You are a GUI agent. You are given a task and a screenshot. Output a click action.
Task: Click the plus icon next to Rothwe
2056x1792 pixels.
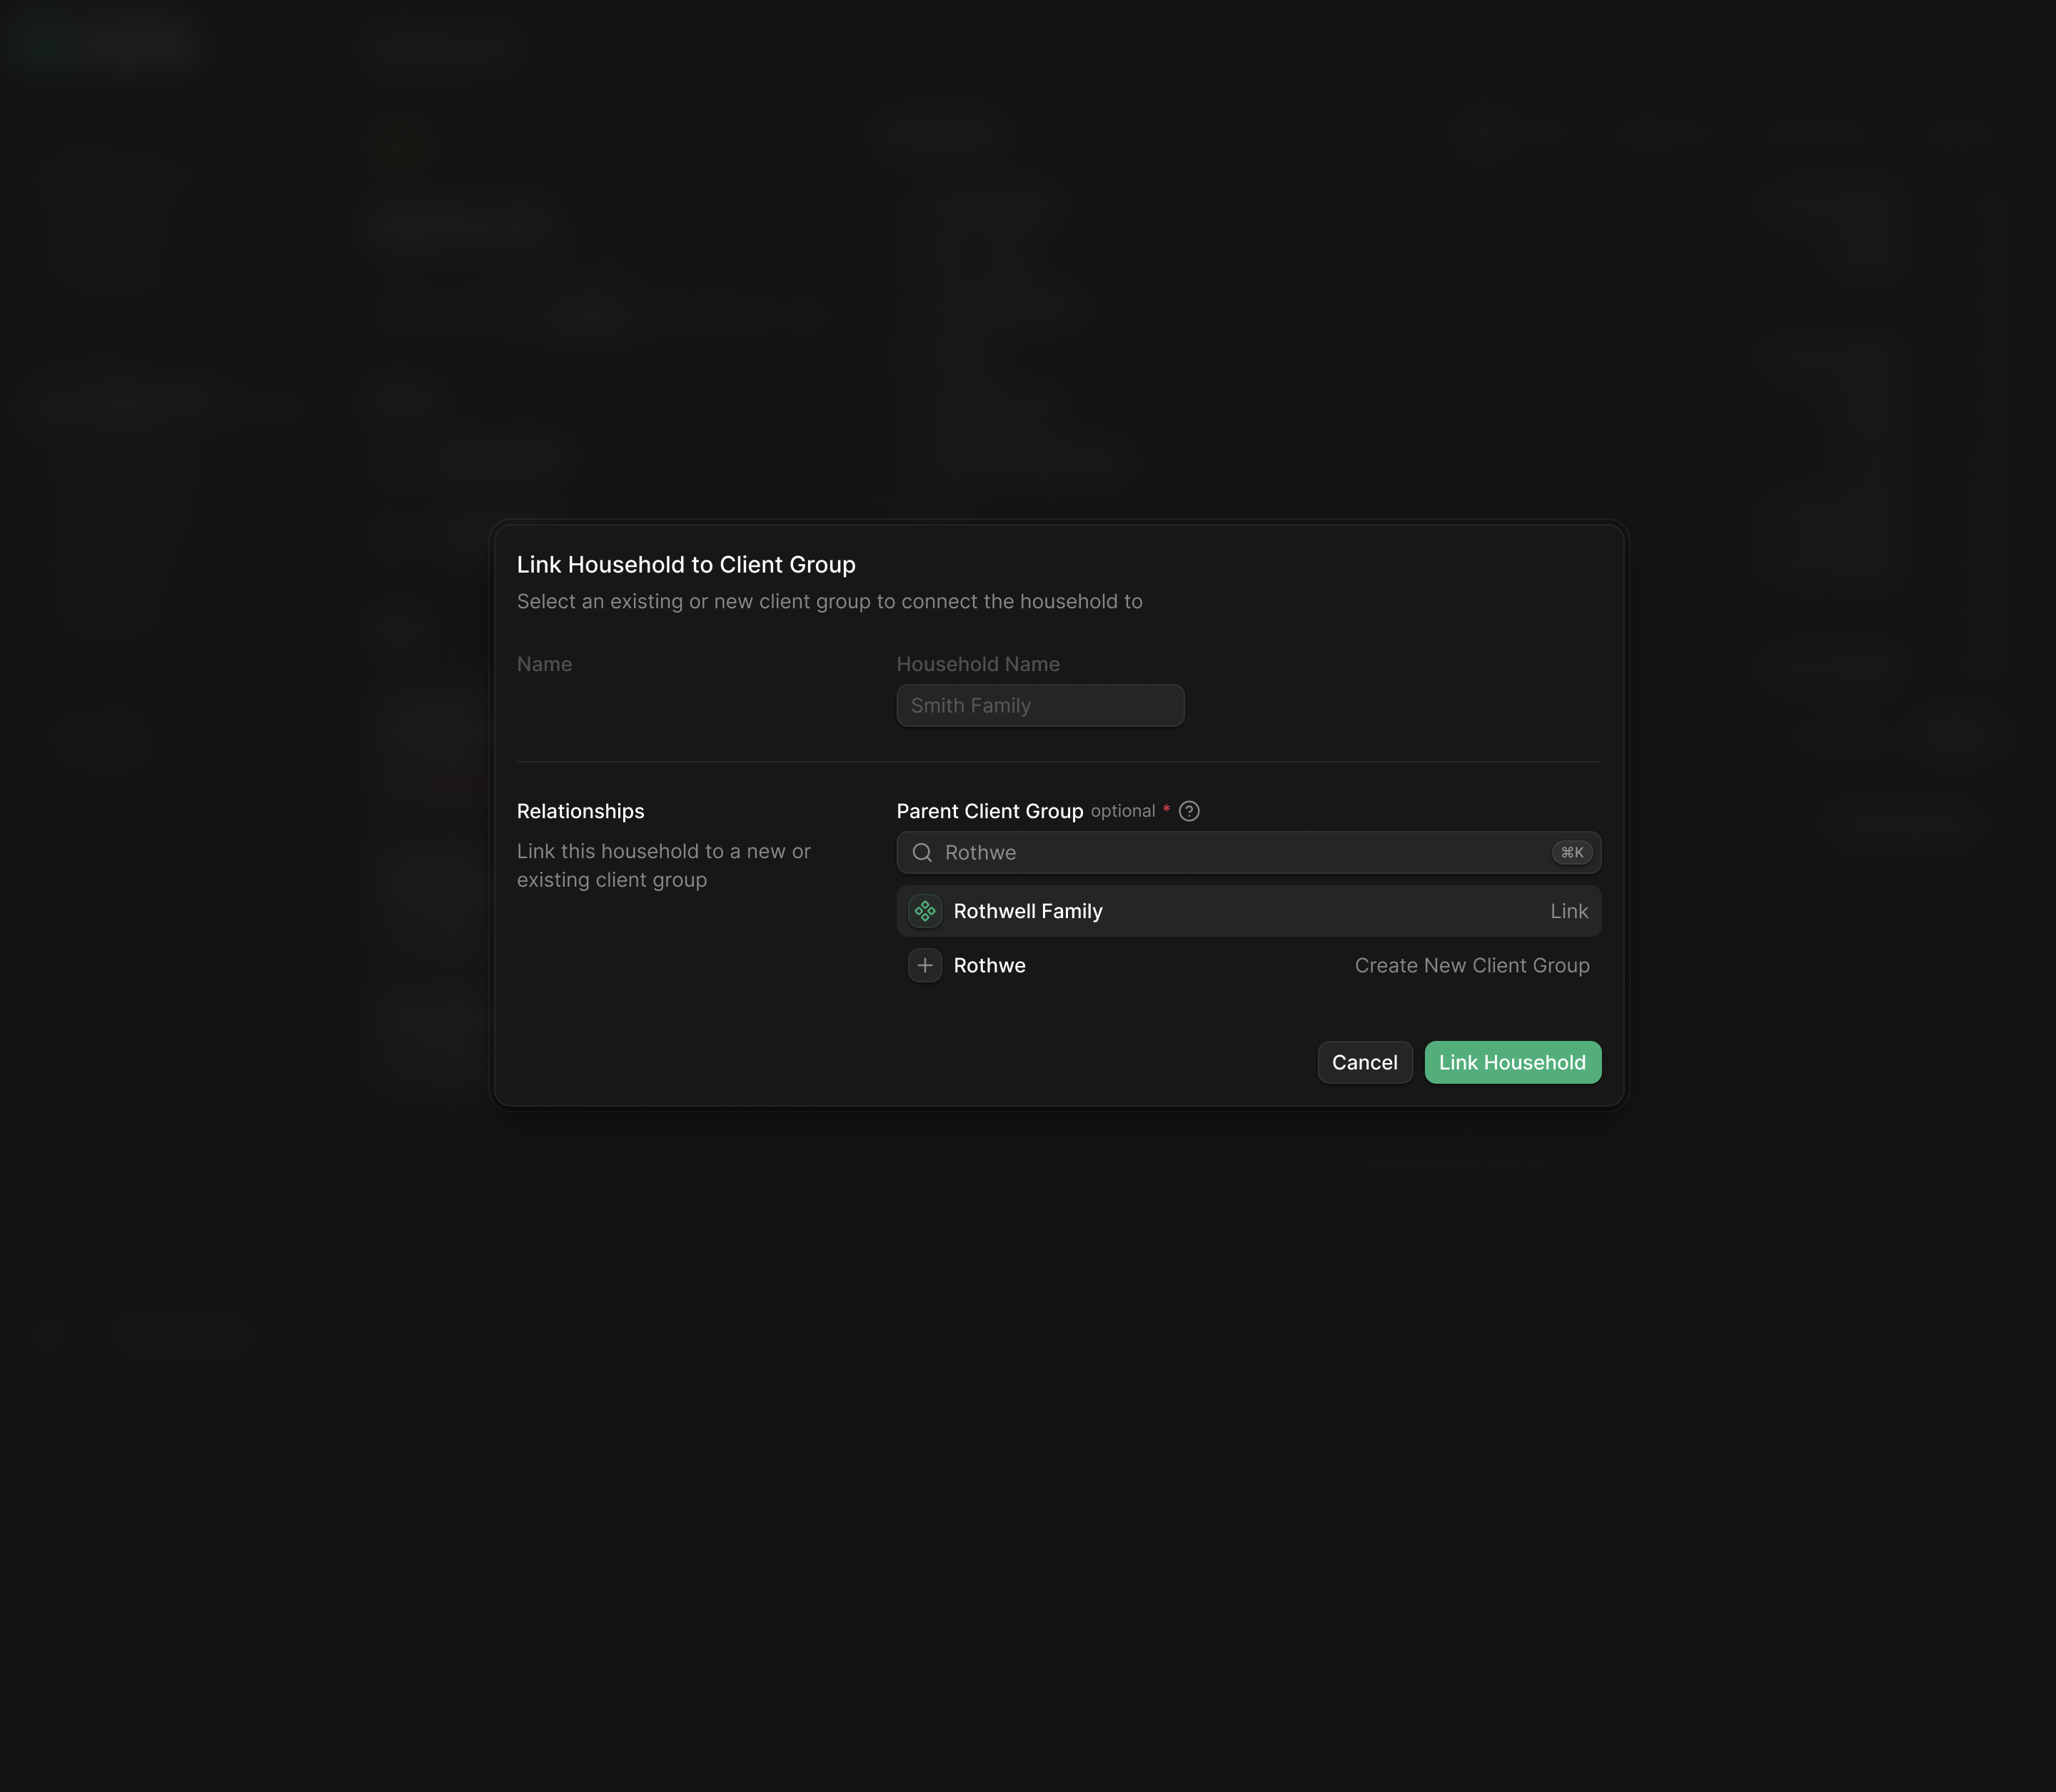925,965
